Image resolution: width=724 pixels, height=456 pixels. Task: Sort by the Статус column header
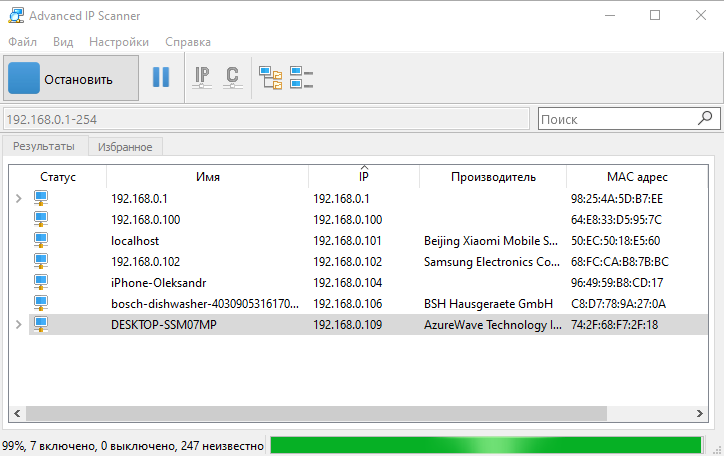click(x=58, y=177)
